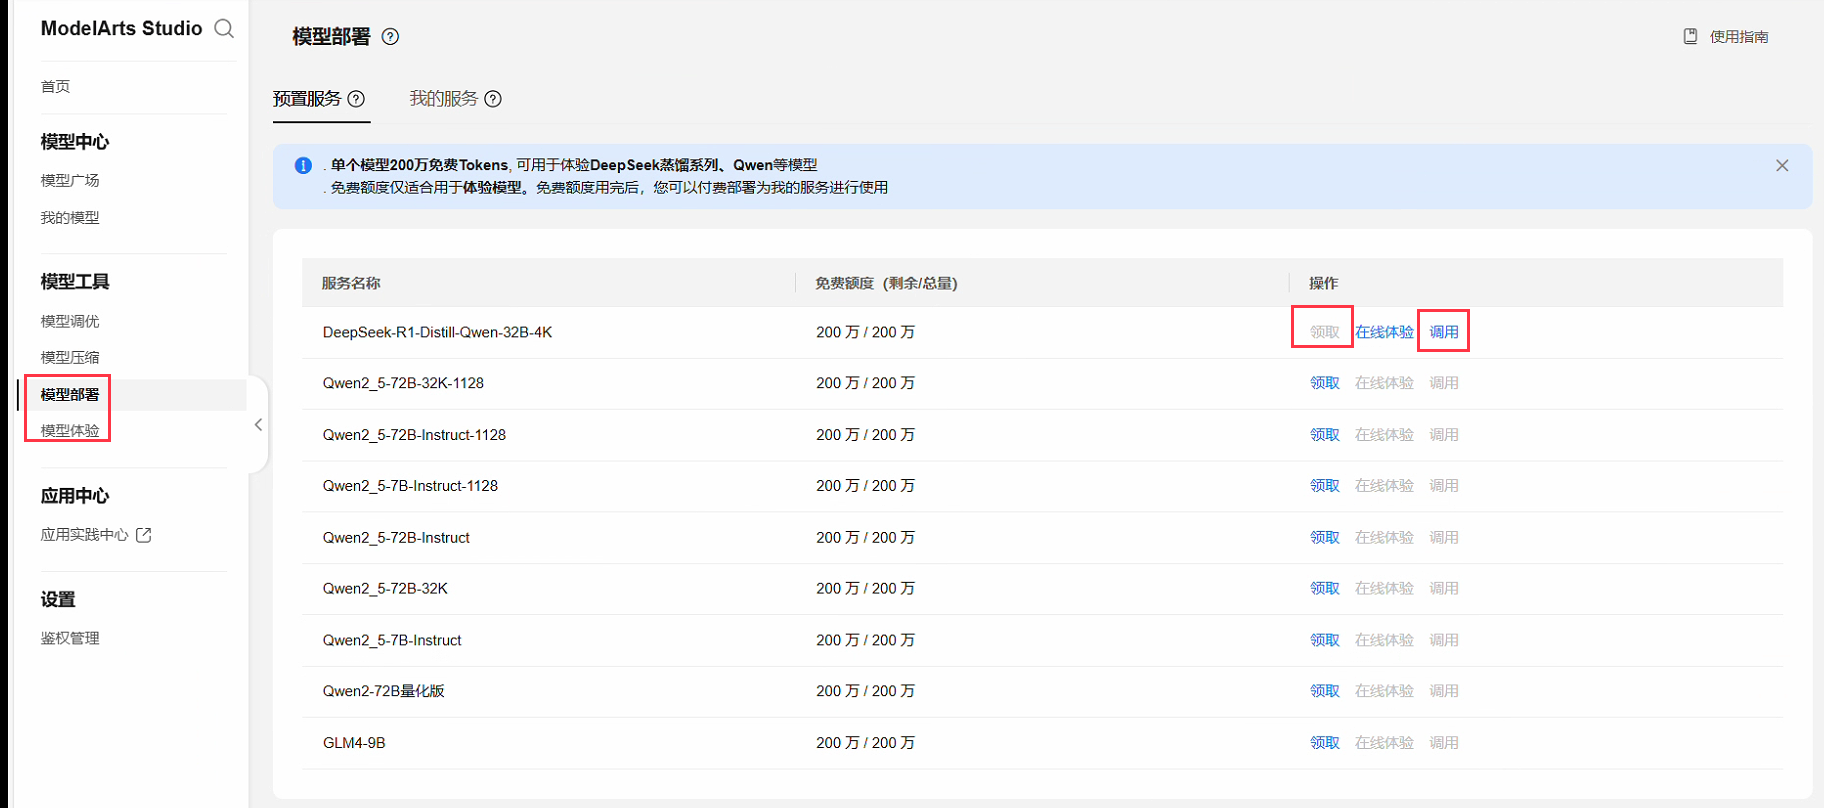Click the 模型中心 section heading
Viewport: 1824px width, 808px height.
tap(75, 142)
